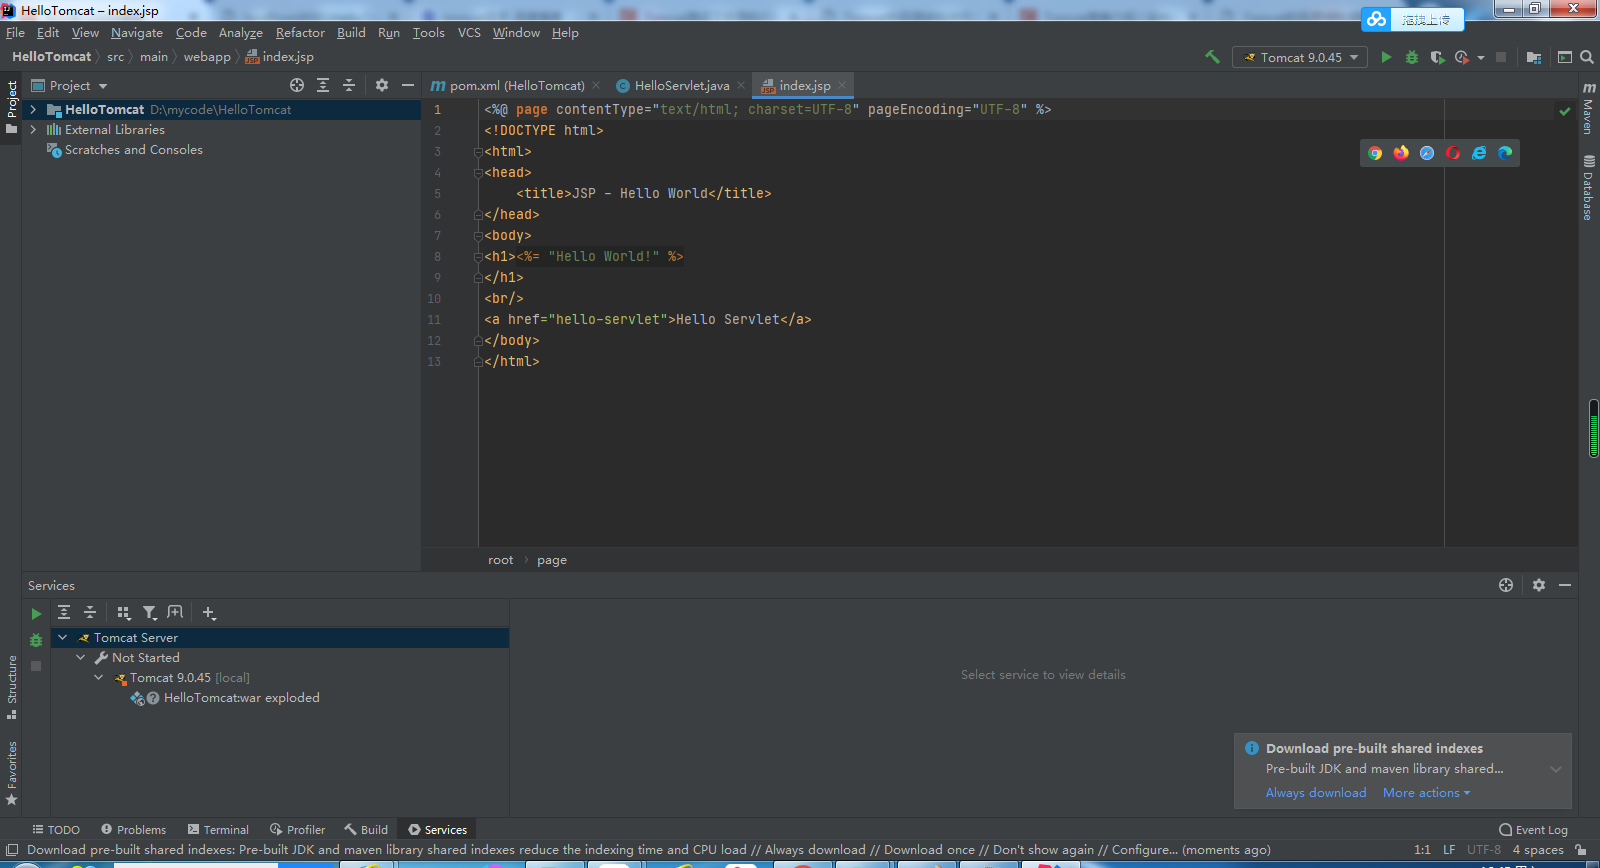Open Project Structure from the toolbar

pyautogui.click(x=1534, y=57)
